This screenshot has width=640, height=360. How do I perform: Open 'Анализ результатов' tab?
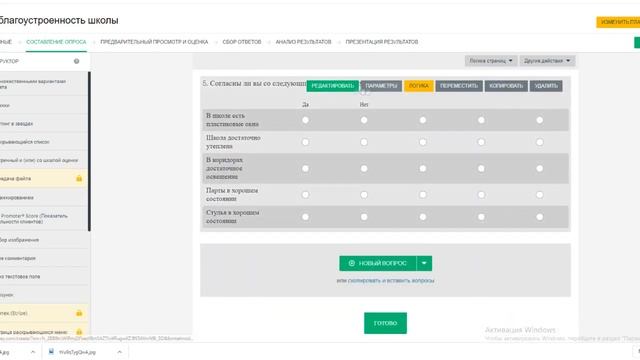point(303,42)
